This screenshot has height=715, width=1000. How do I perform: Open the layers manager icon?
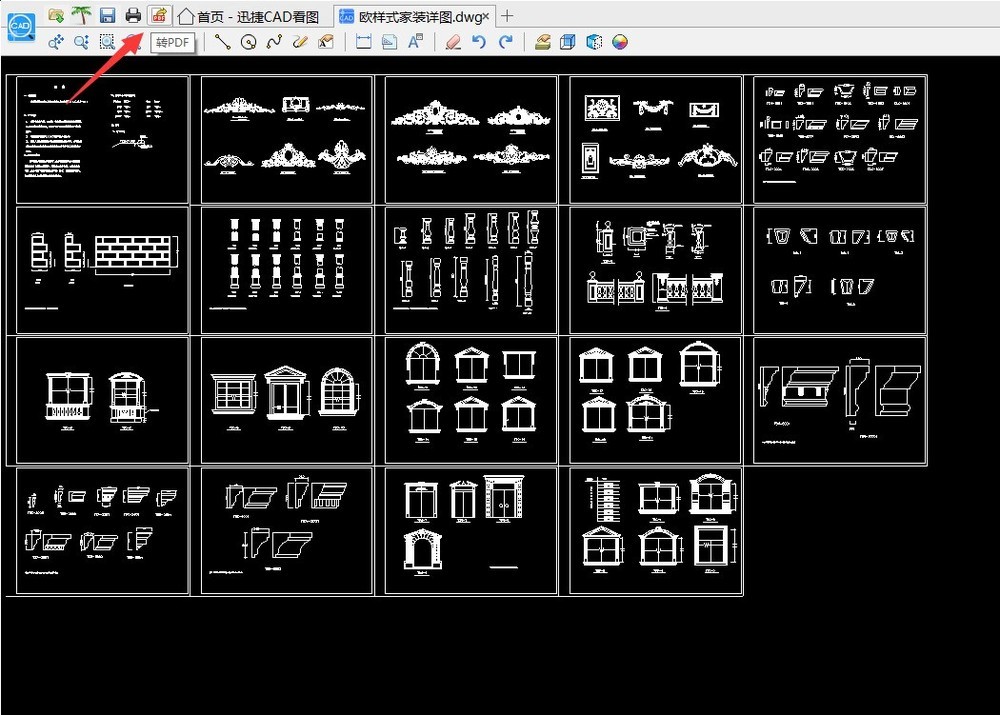point(542,42)
